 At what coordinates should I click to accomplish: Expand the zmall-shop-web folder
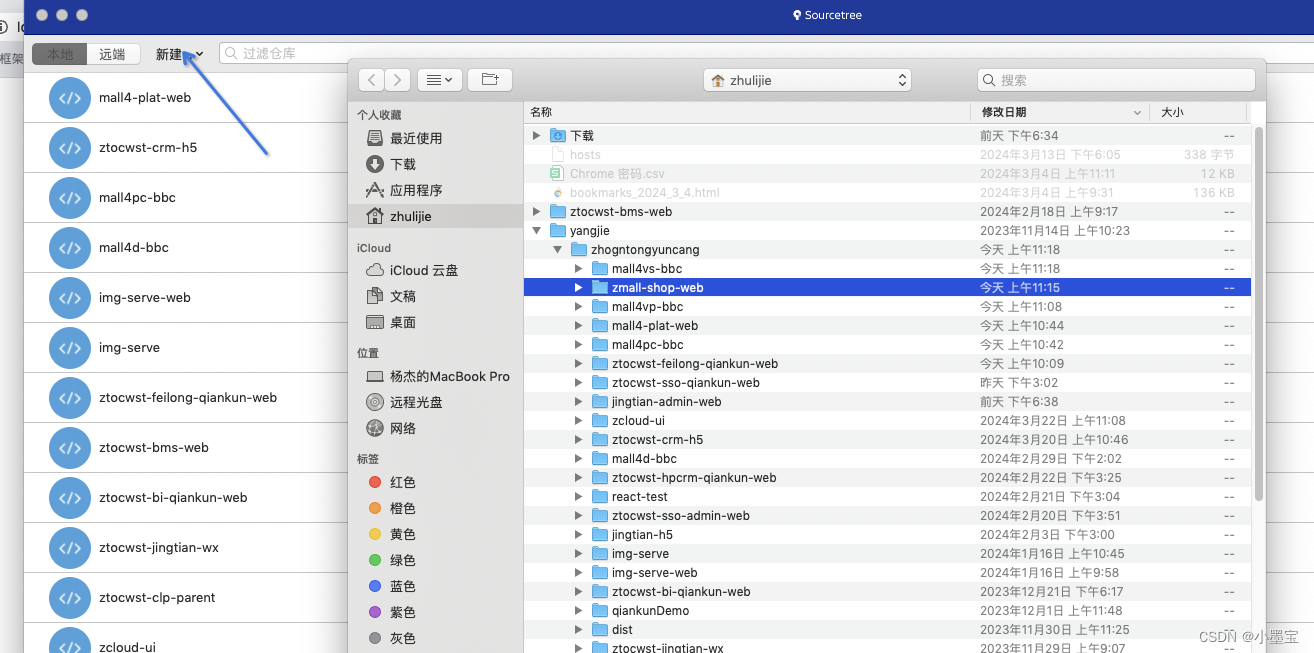pyautogui.click(x=578, y=287)
